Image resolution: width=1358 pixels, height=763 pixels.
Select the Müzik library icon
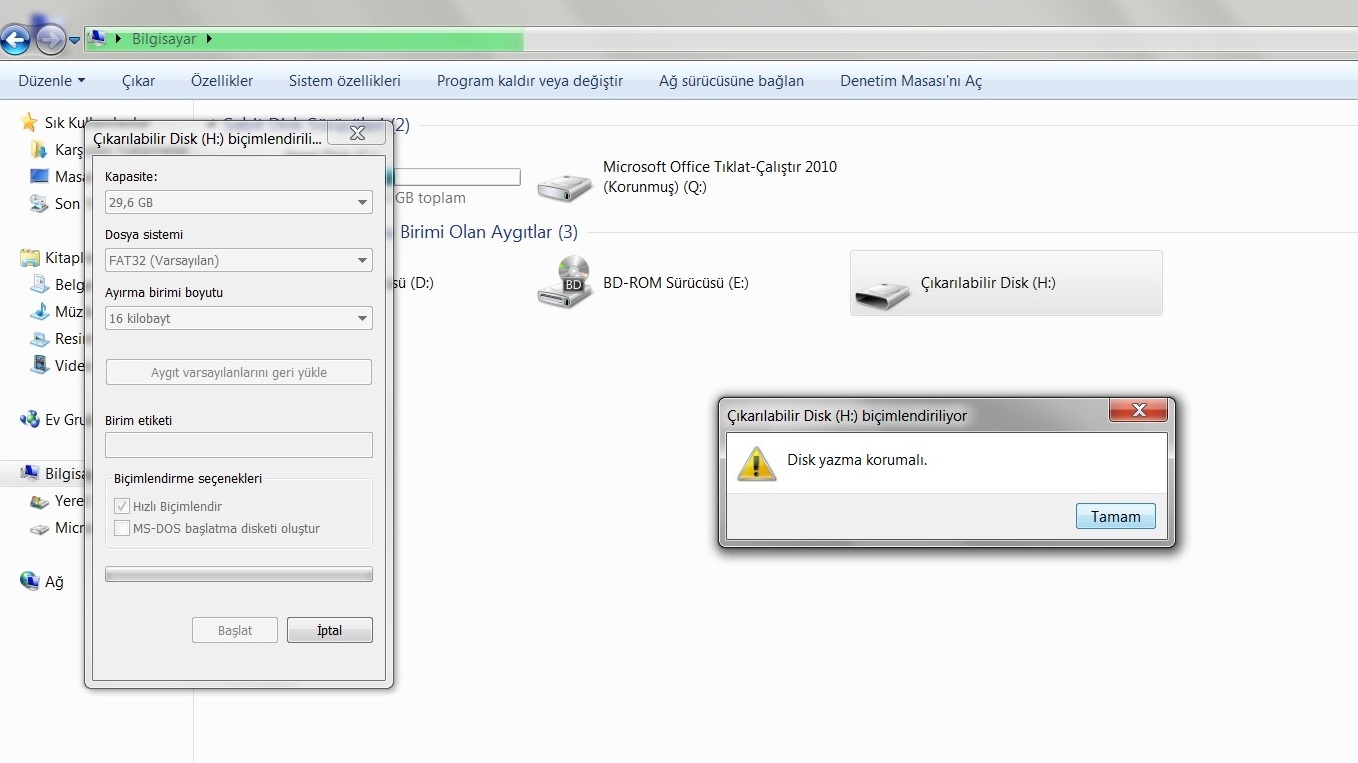[x=39, y=312]
